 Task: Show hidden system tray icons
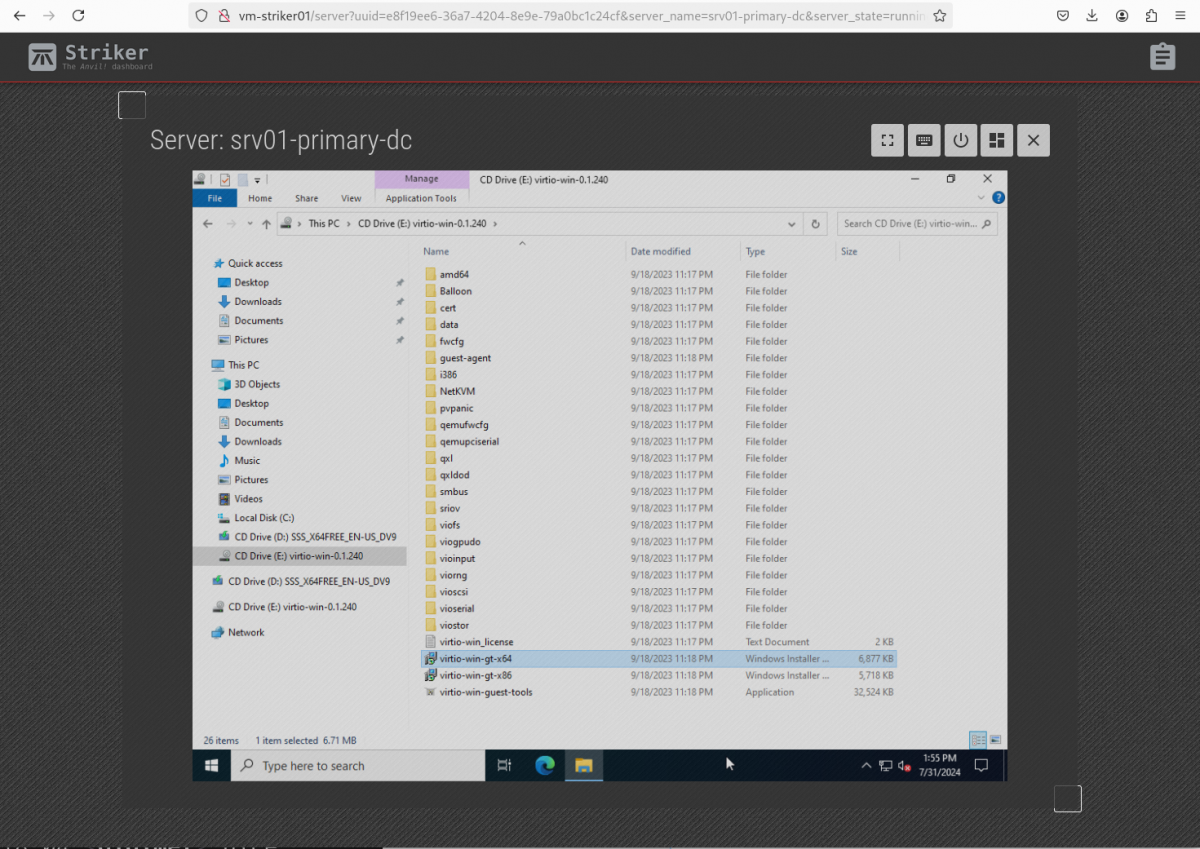point(866,766)
